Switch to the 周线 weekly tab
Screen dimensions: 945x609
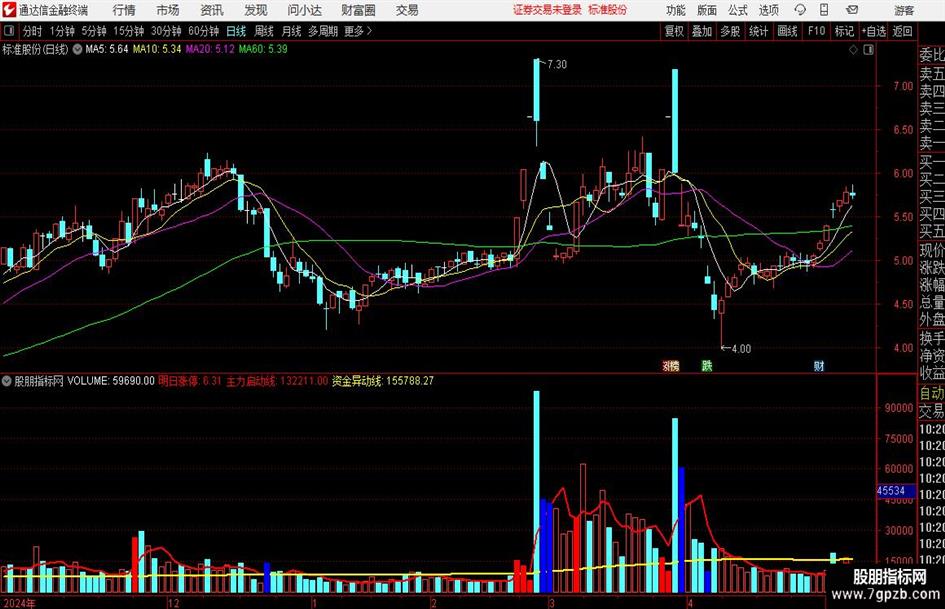click(263, 31)
